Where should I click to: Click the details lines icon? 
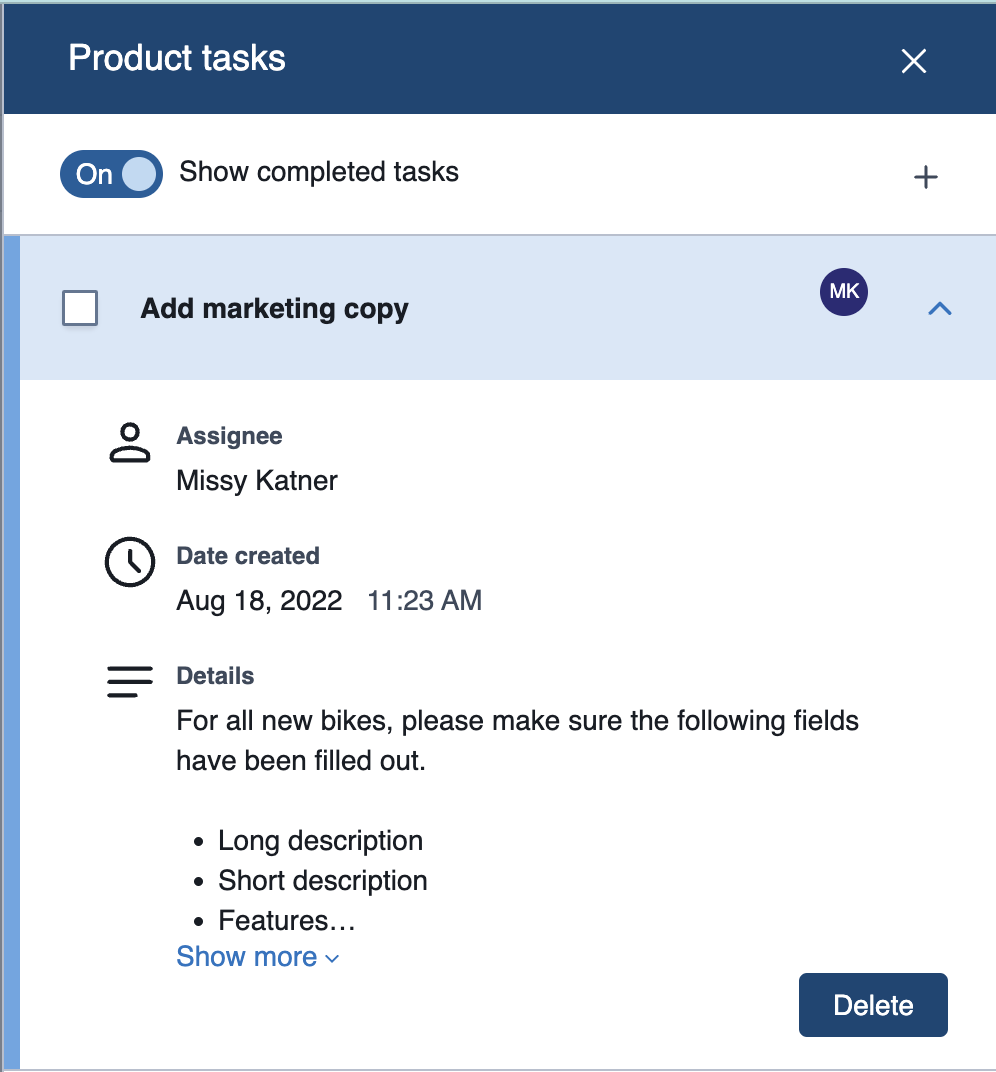pos(130,682)
